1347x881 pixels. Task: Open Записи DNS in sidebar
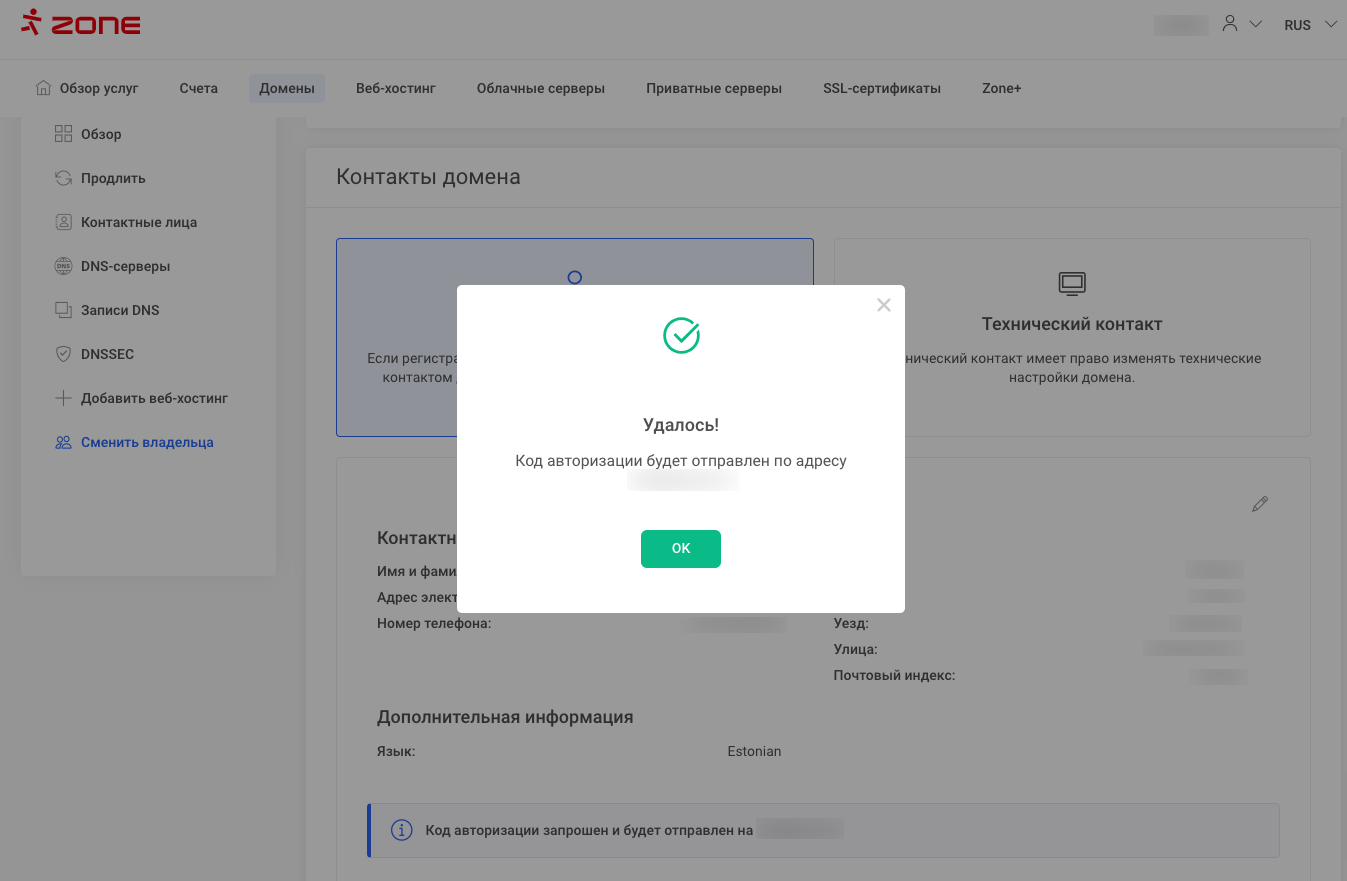119,310
